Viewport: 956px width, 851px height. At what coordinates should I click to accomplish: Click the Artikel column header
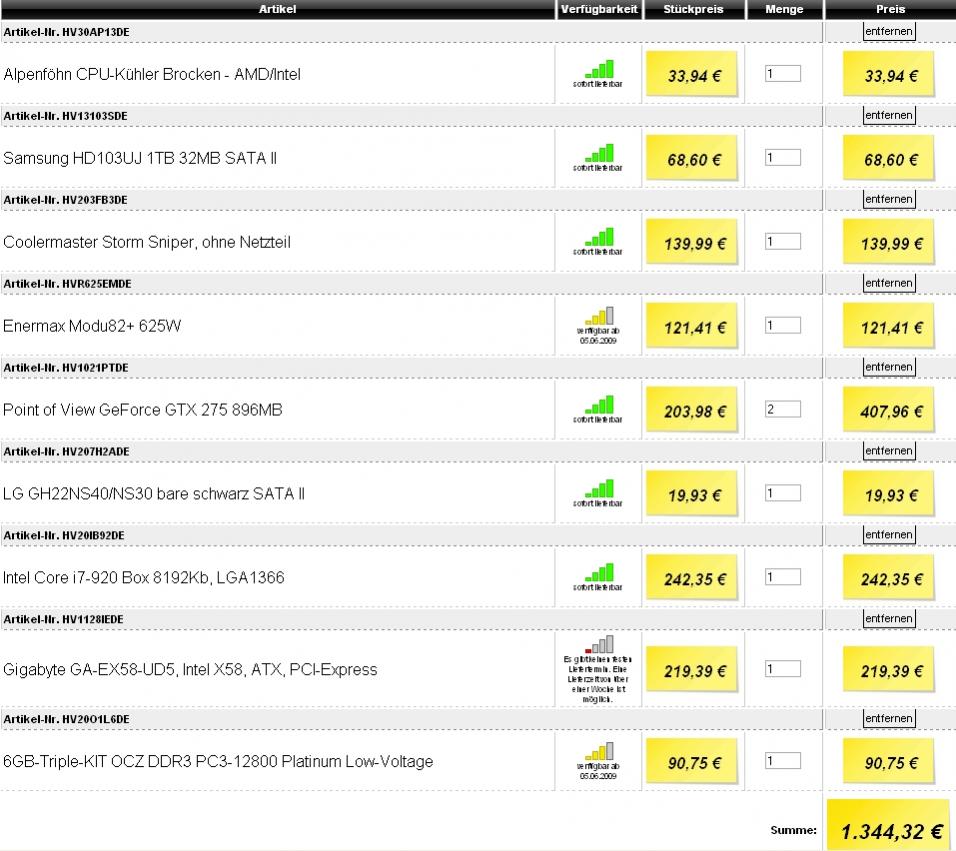pos(277,9)
